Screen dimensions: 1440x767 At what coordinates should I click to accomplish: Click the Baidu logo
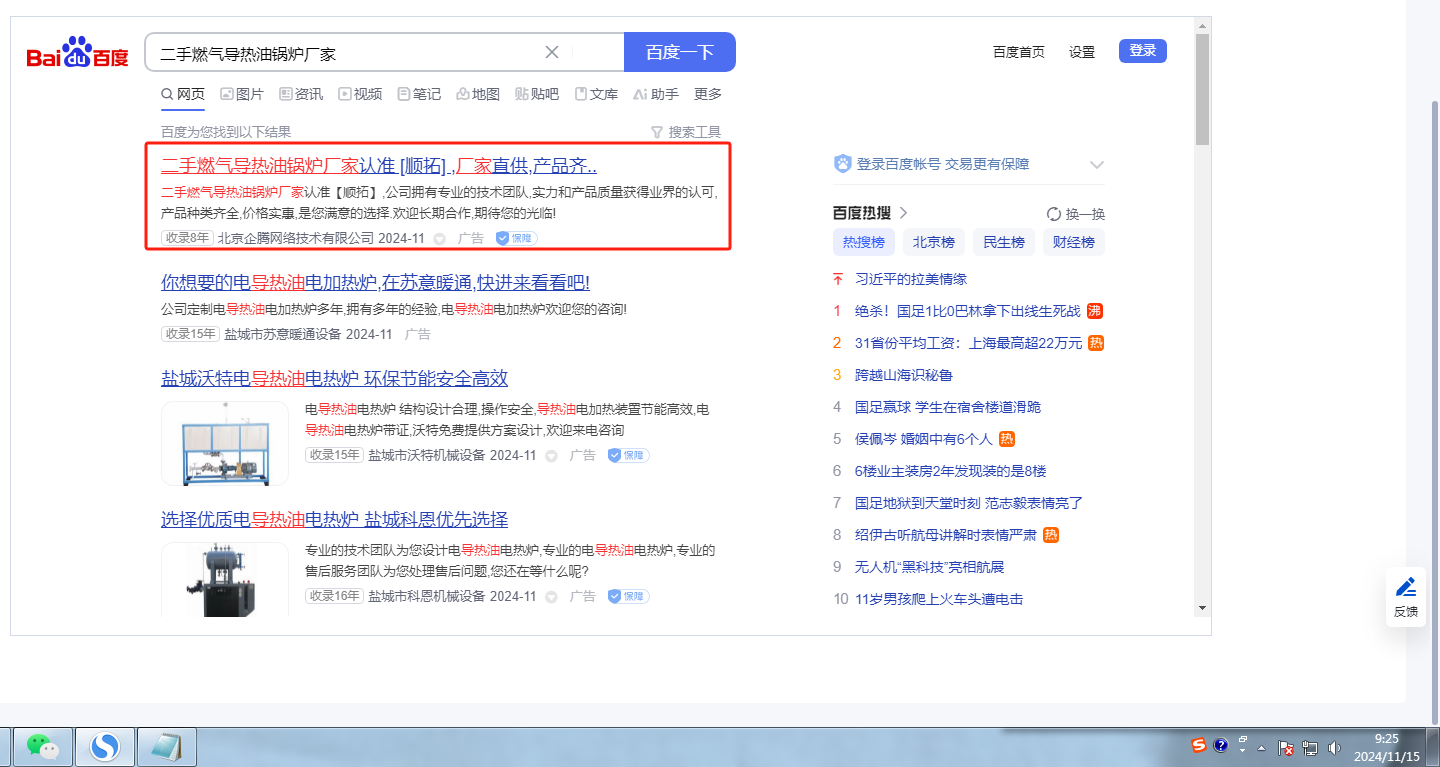tap(77, 53)
